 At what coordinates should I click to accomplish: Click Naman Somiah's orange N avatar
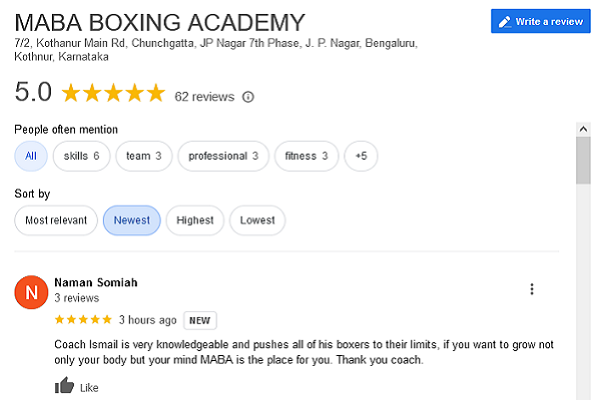click(x=31, y=292)
